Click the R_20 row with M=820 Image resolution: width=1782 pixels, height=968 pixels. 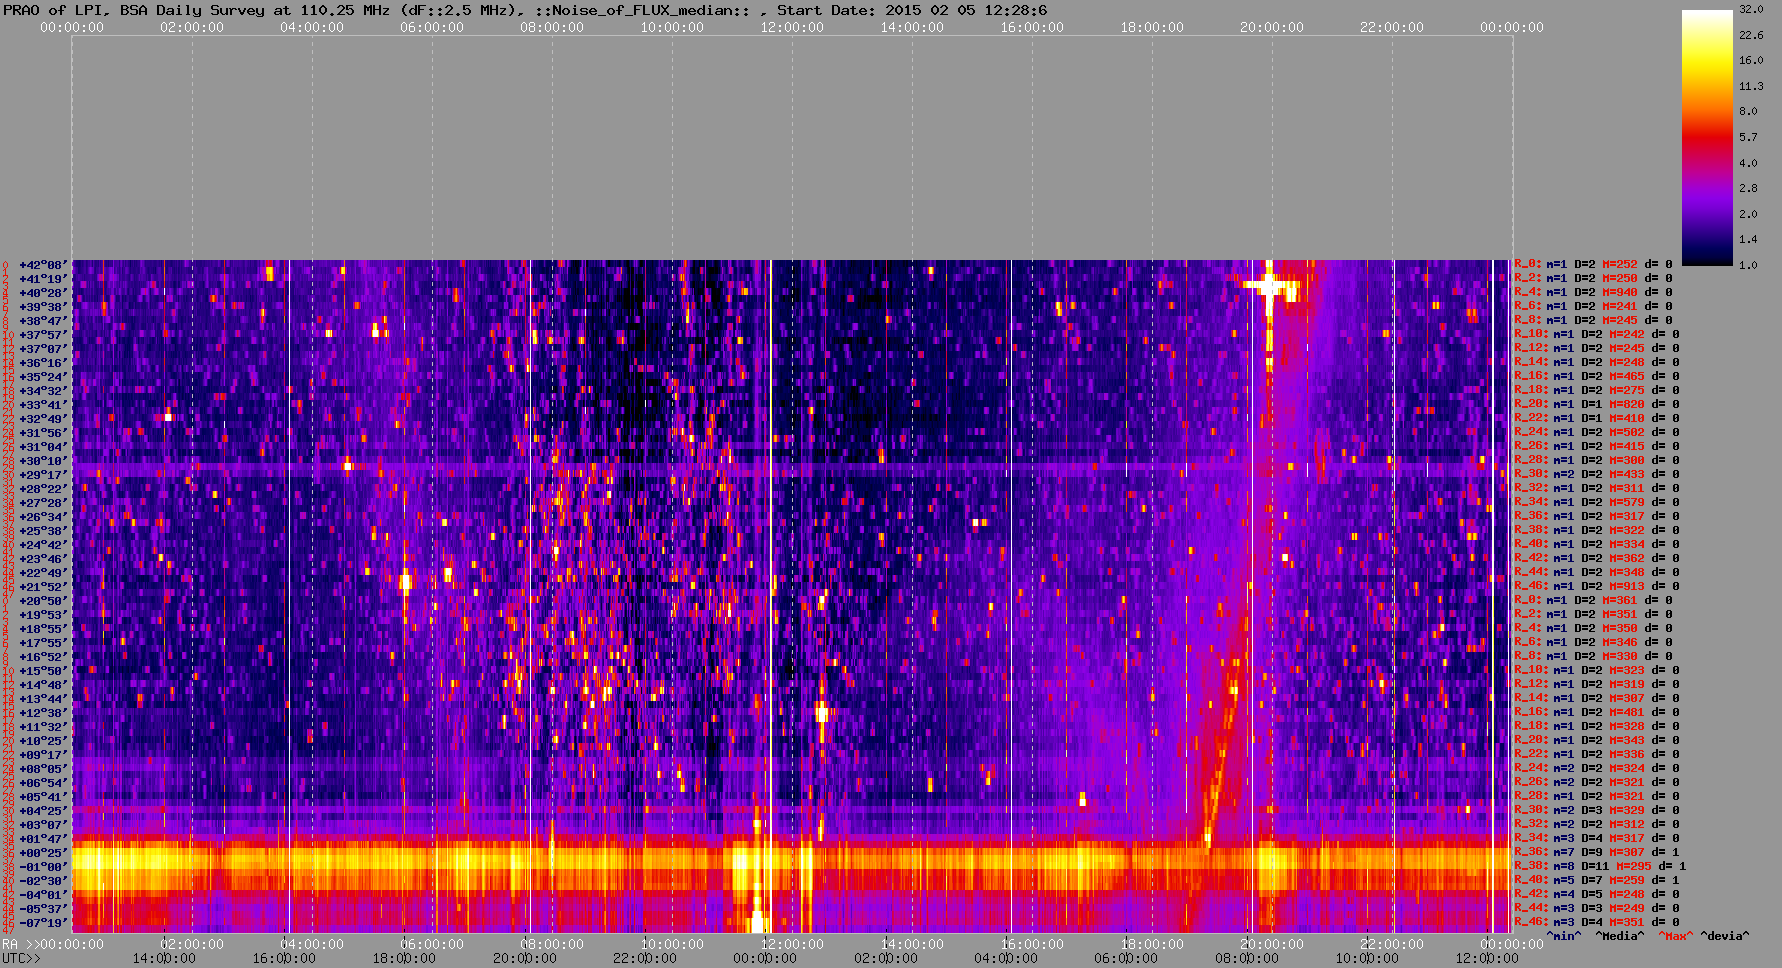pos(1597,404)
